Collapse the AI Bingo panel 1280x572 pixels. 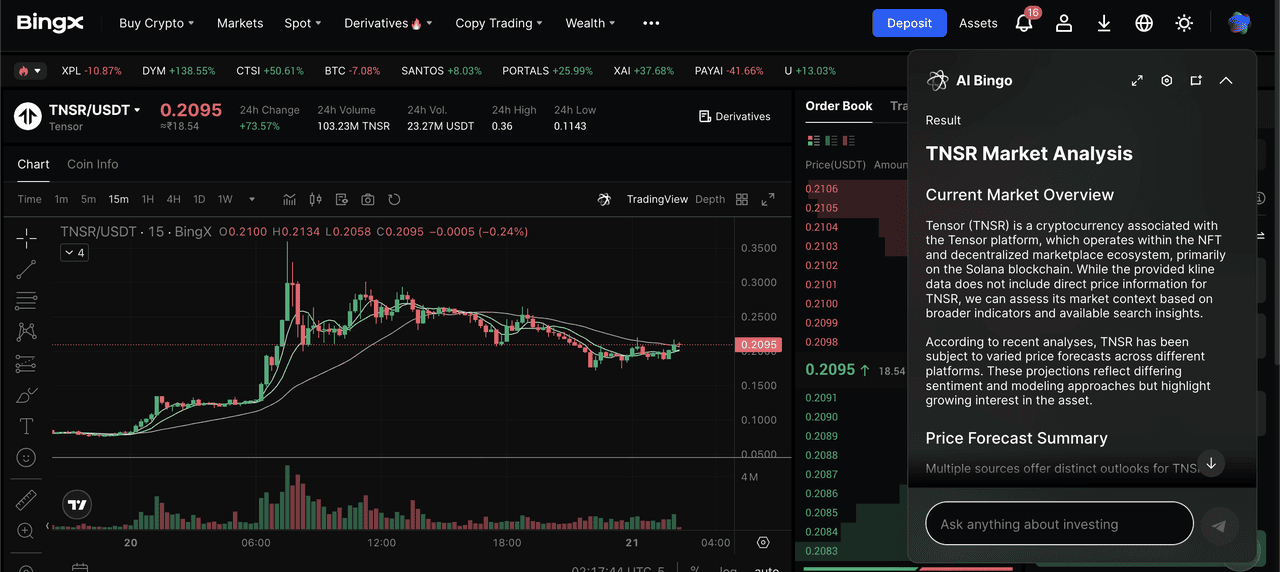[1226, 81]
